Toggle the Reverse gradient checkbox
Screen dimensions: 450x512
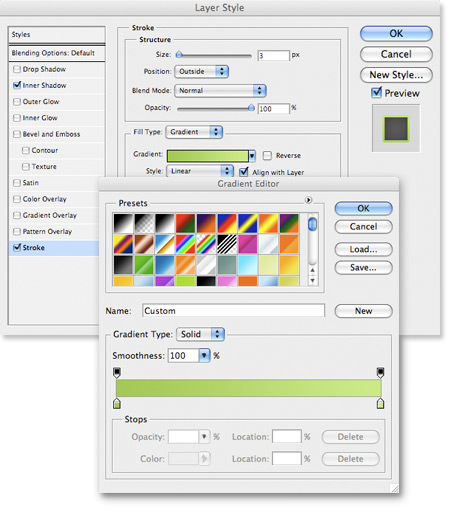(x=267, y=155)
